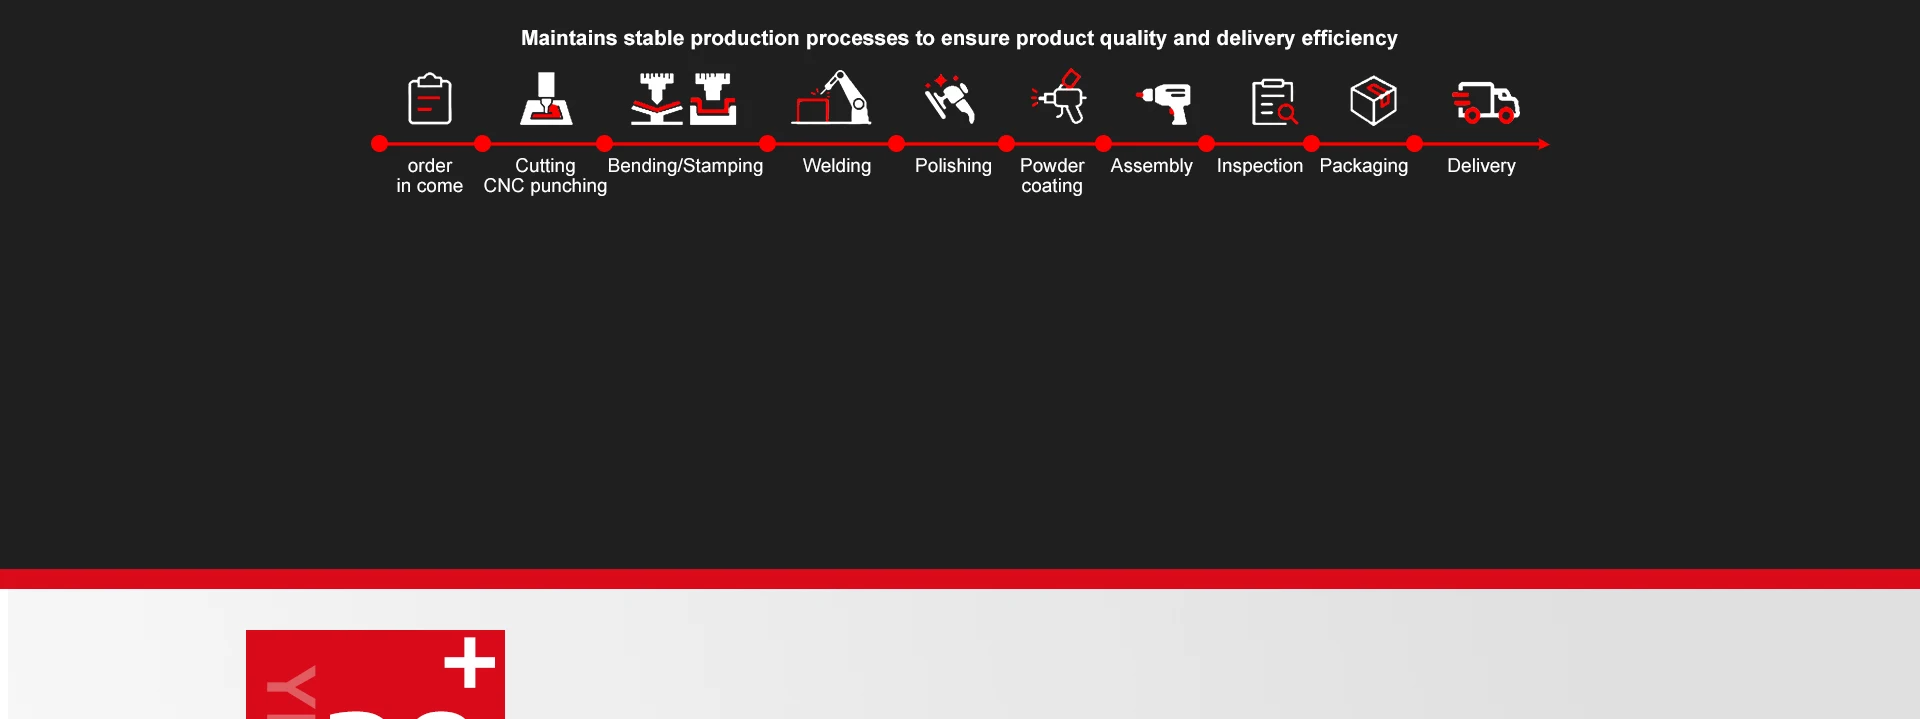Viewport: 1920px width, 719px height.
Task: Click the timeline dot between Welding and Polishing
Action: (896, 144)
